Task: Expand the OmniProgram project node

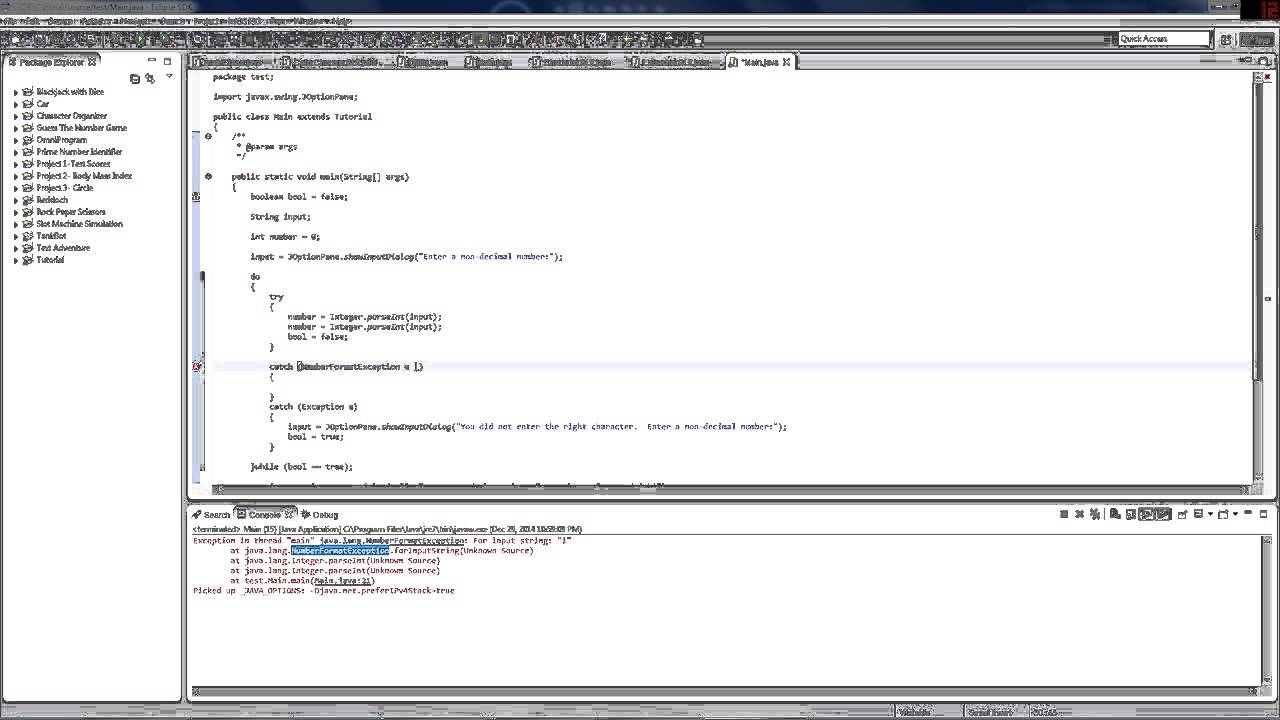Action: coord(16,140)
